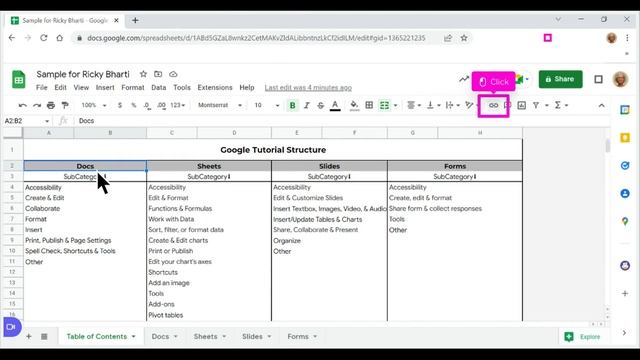
Task: Click the green Share button
Action: [x=560, y=79]
